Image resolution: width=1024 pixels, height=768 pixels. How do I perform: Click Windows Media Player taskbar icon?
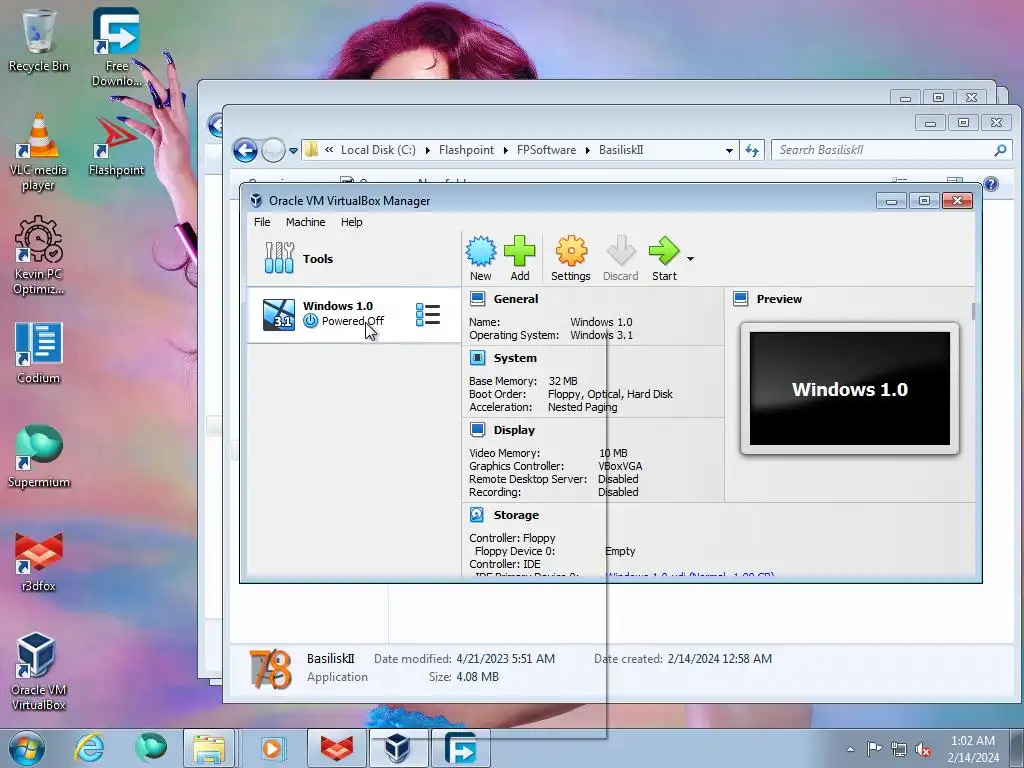click(272, 748)
